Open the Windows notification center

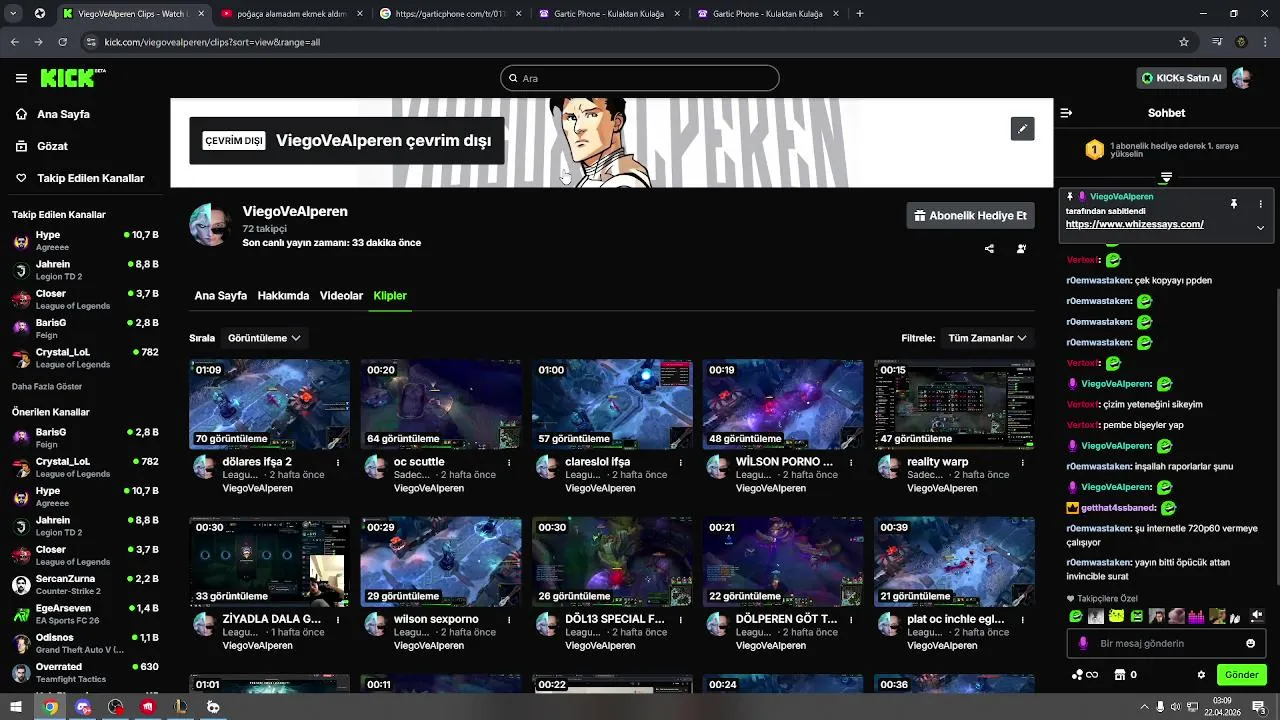pos(1259,707)
